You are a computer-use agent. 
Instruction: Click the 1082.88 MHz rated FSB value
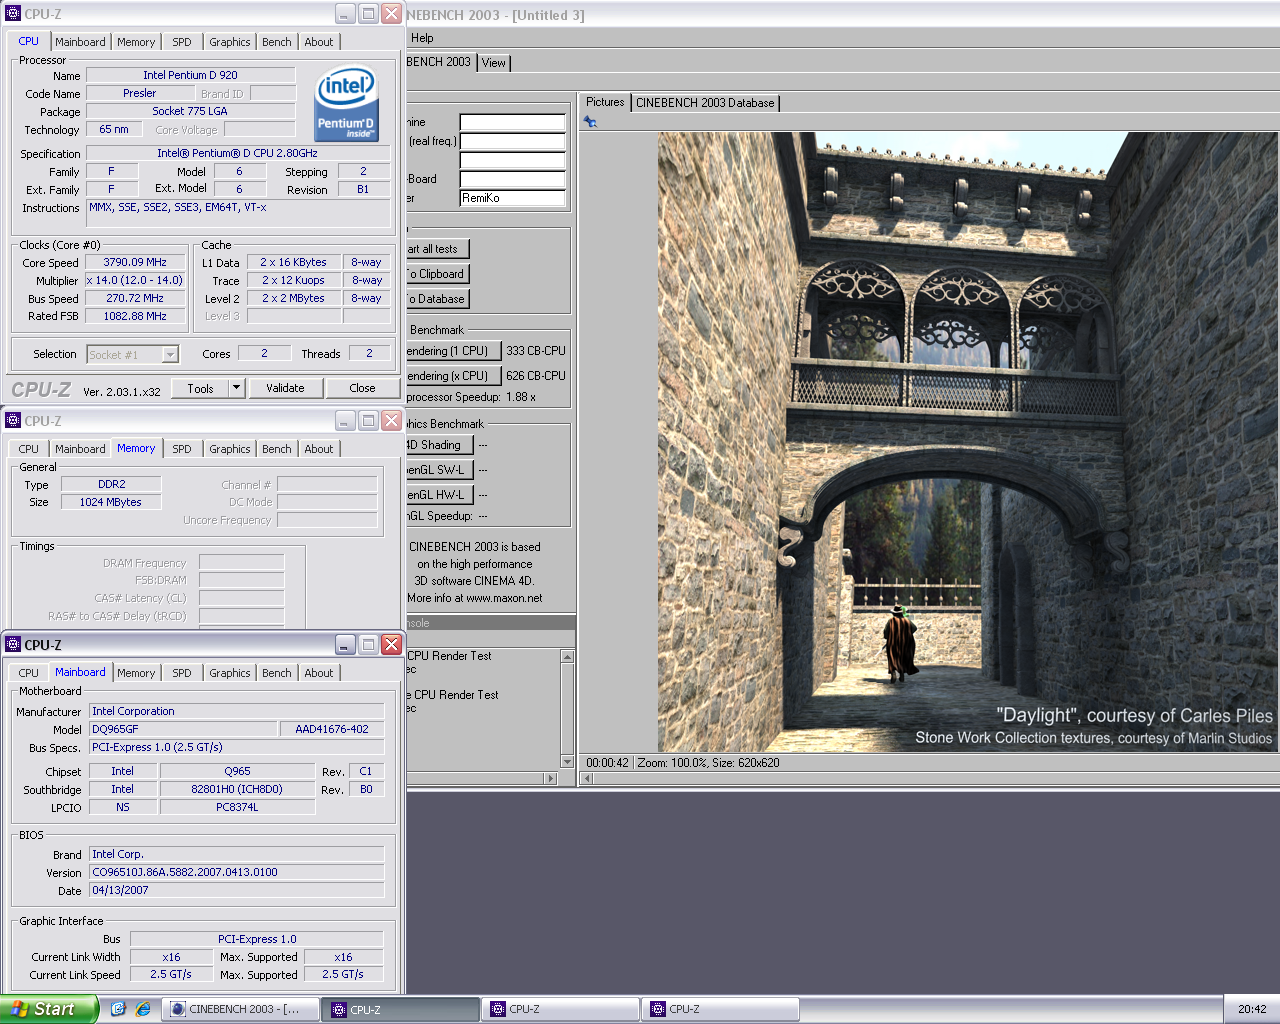(x=135, y=316)
